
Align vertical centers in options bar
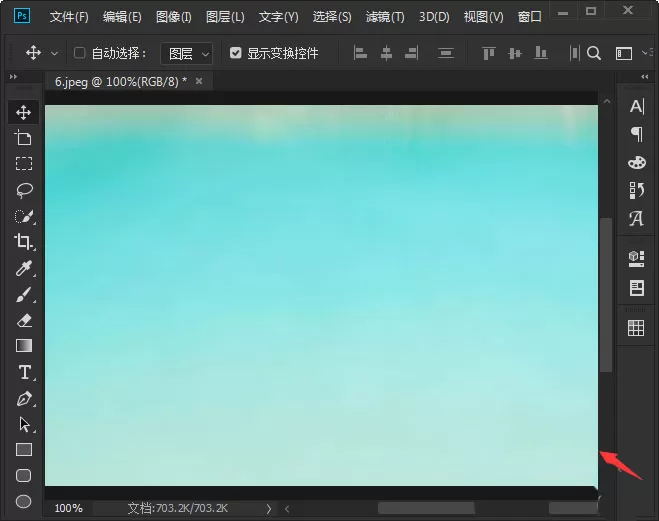tap(515, 53)
